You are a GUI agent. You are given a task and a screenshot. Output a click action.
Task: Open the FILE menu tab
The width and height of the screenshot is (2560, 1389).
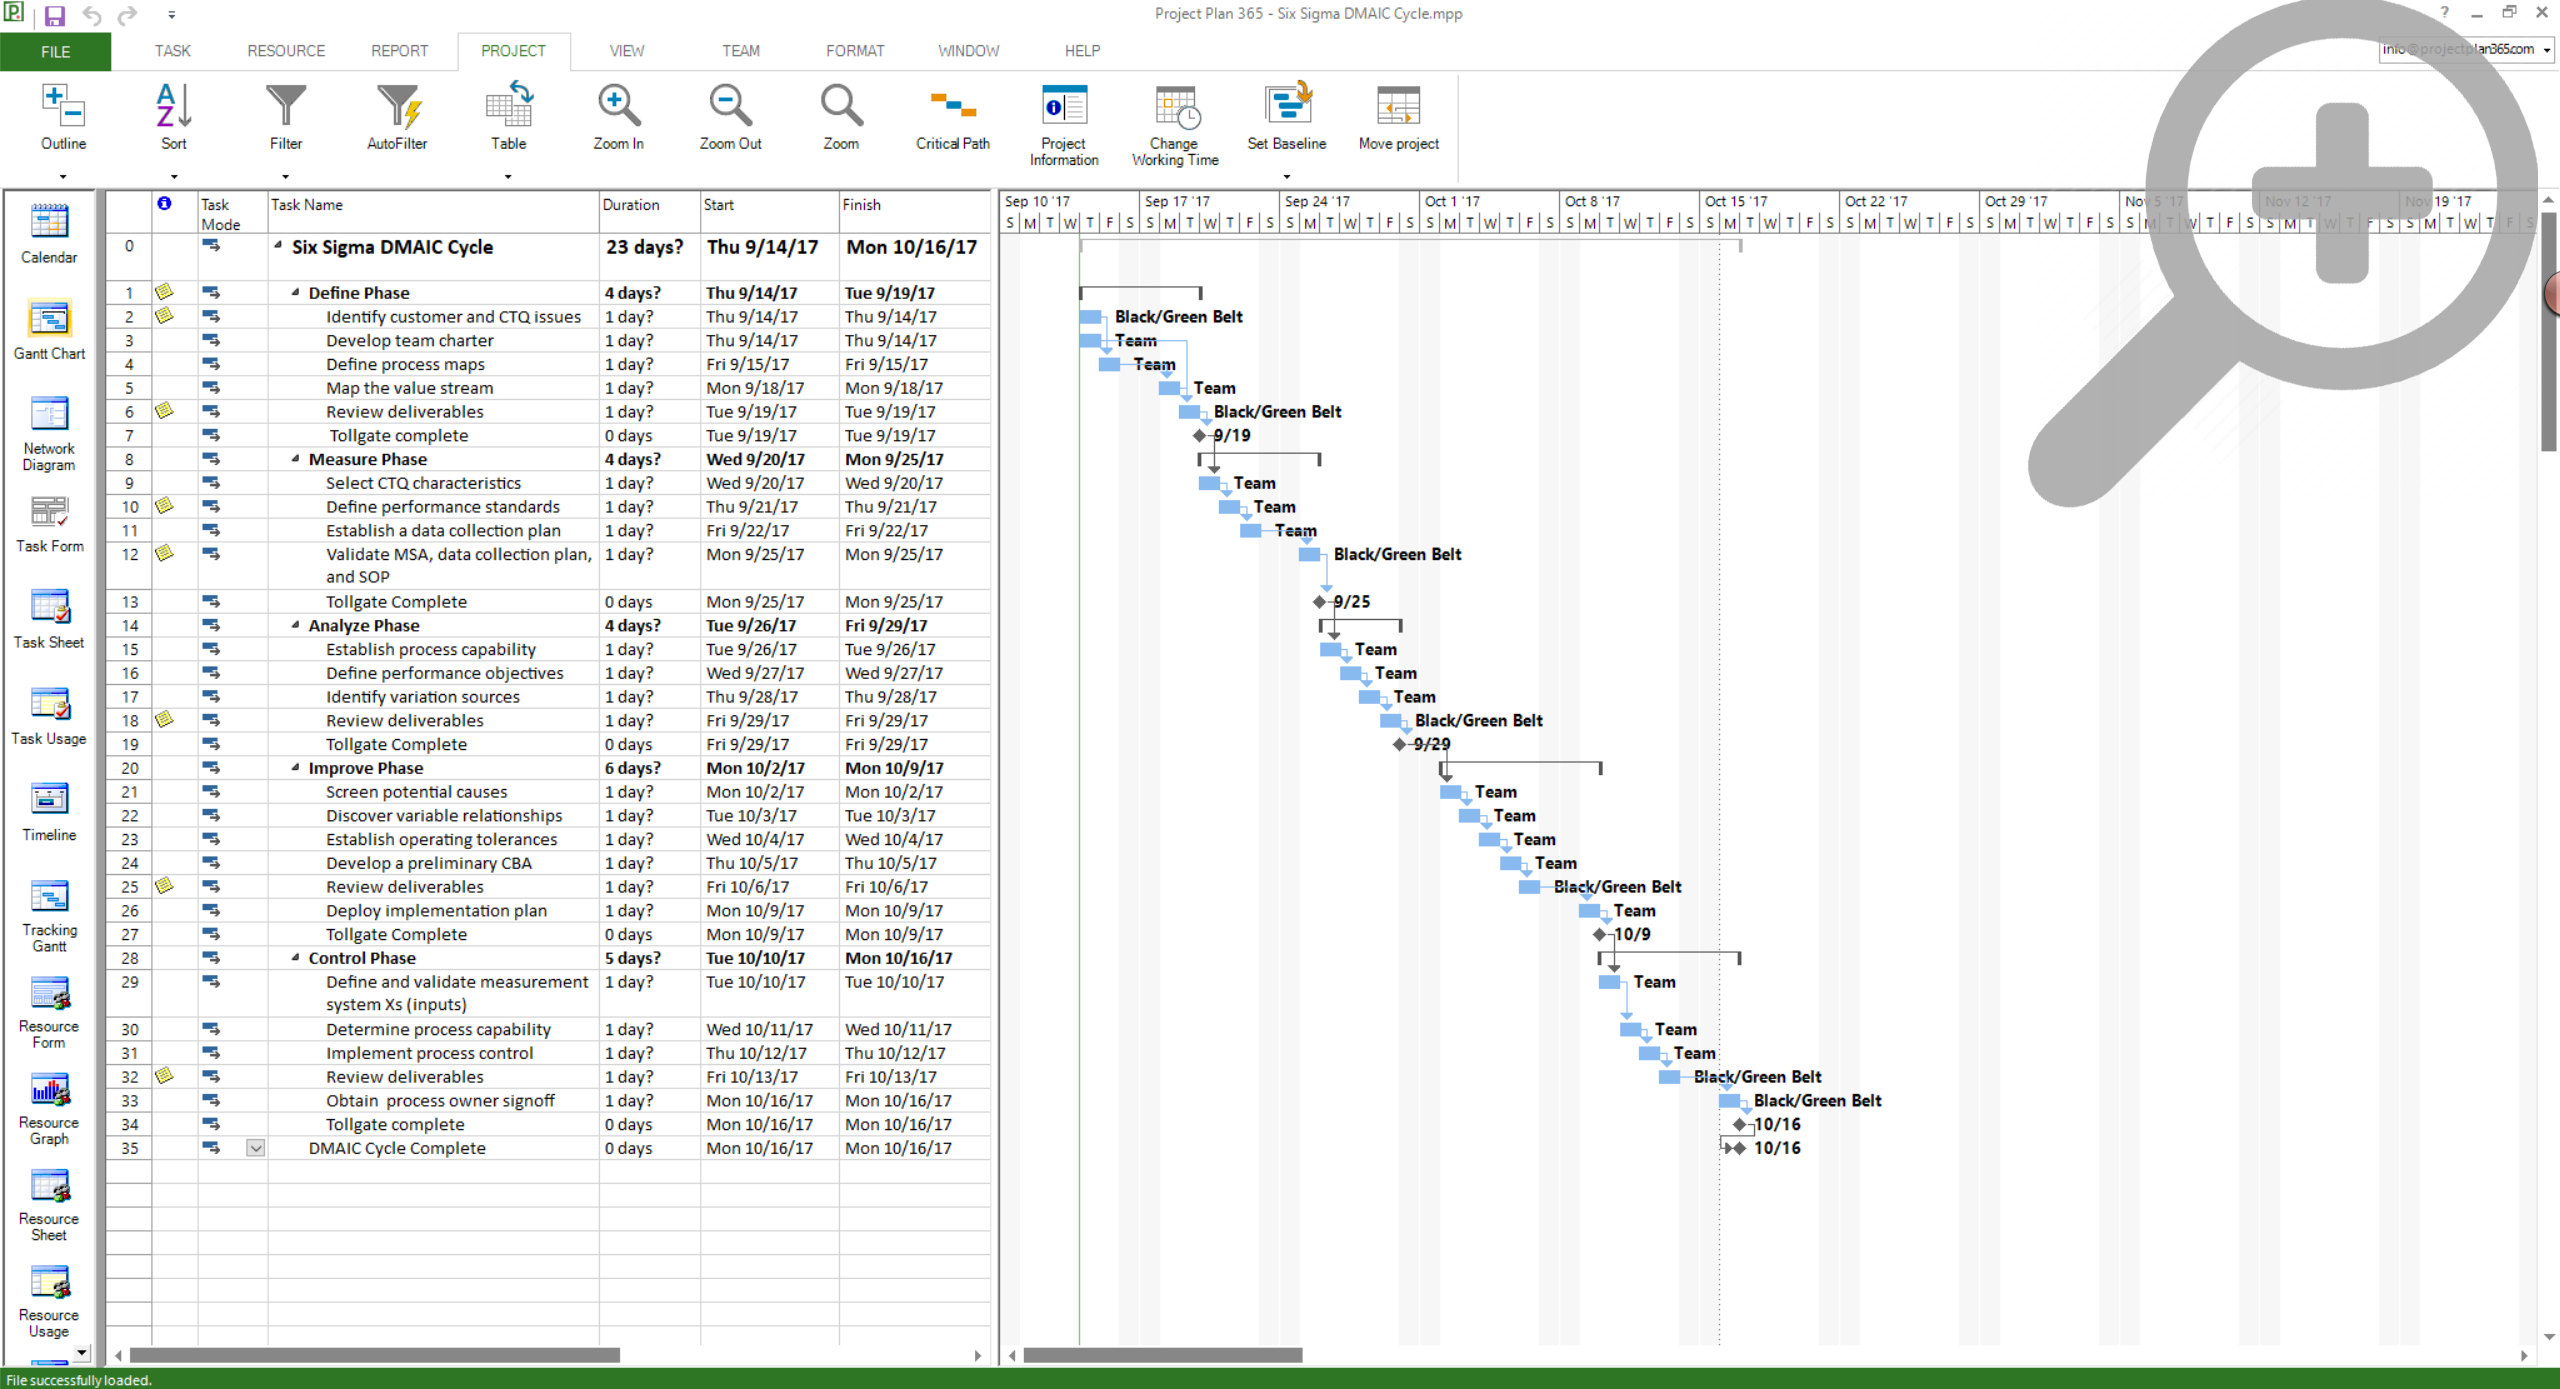(55, 51)
